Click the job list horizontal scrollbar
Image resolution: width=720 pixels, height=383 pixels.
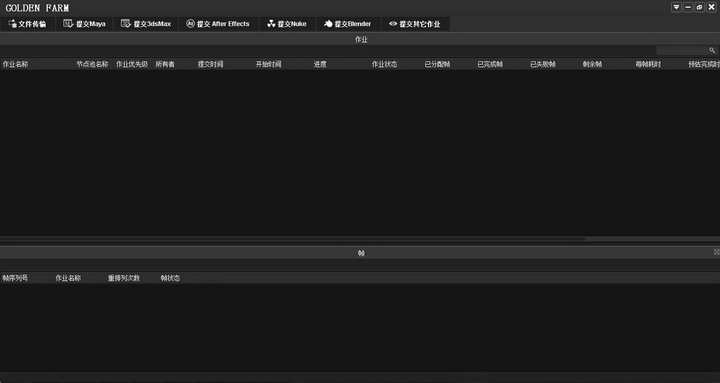(x=292, y=239)
